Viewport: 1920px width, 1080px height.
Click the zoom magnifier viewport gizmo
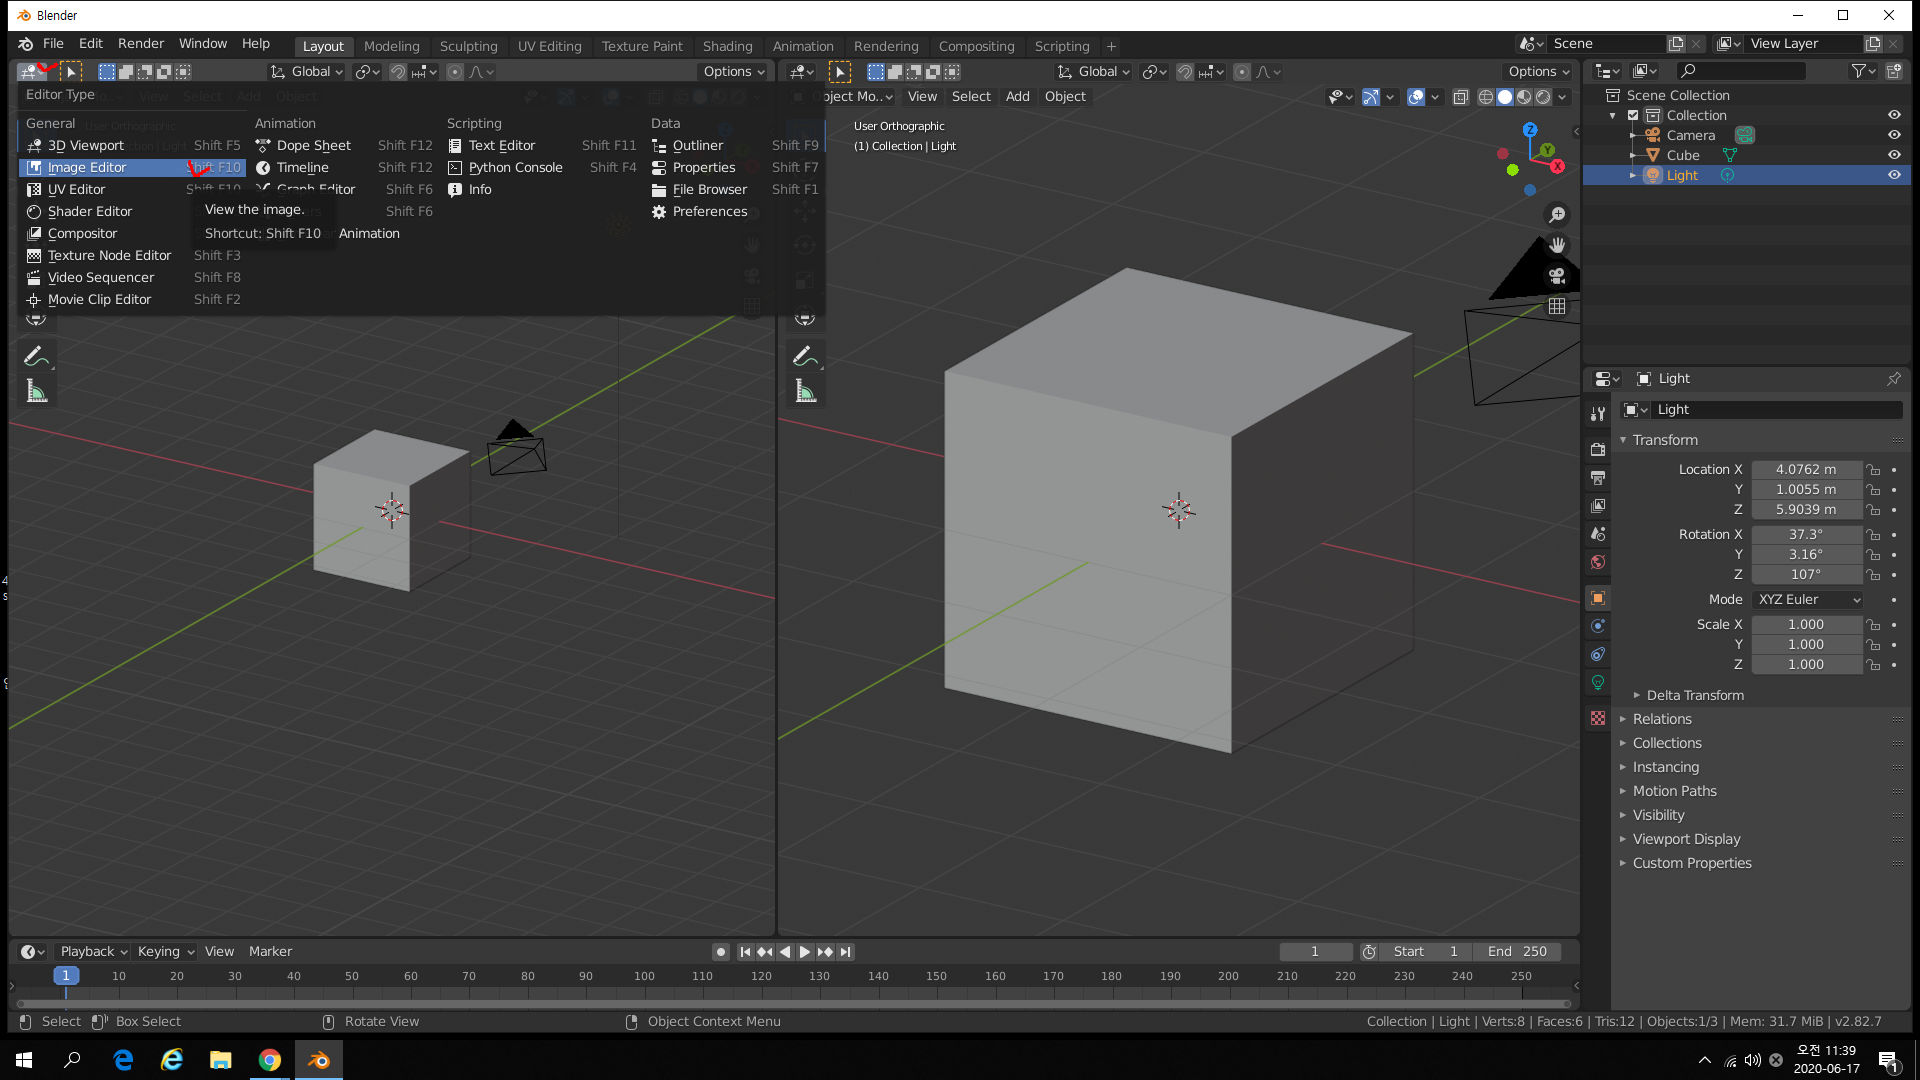[x=1557, y=215]
